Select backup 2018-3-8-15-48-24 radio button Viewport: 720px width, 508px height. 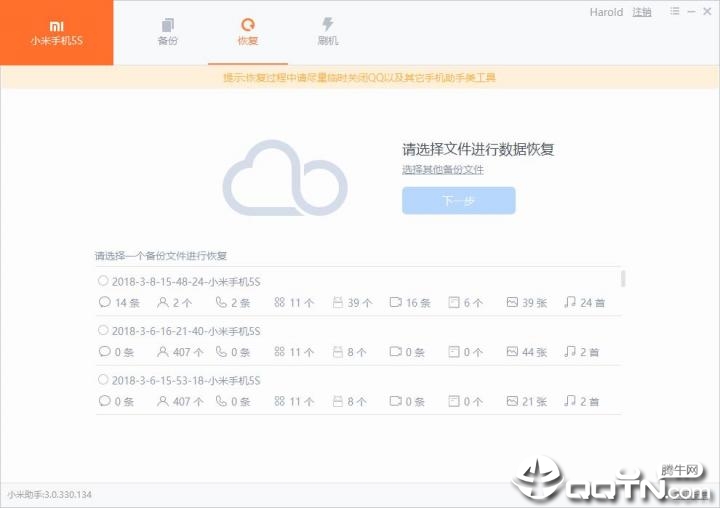click(x=103, y=281)
